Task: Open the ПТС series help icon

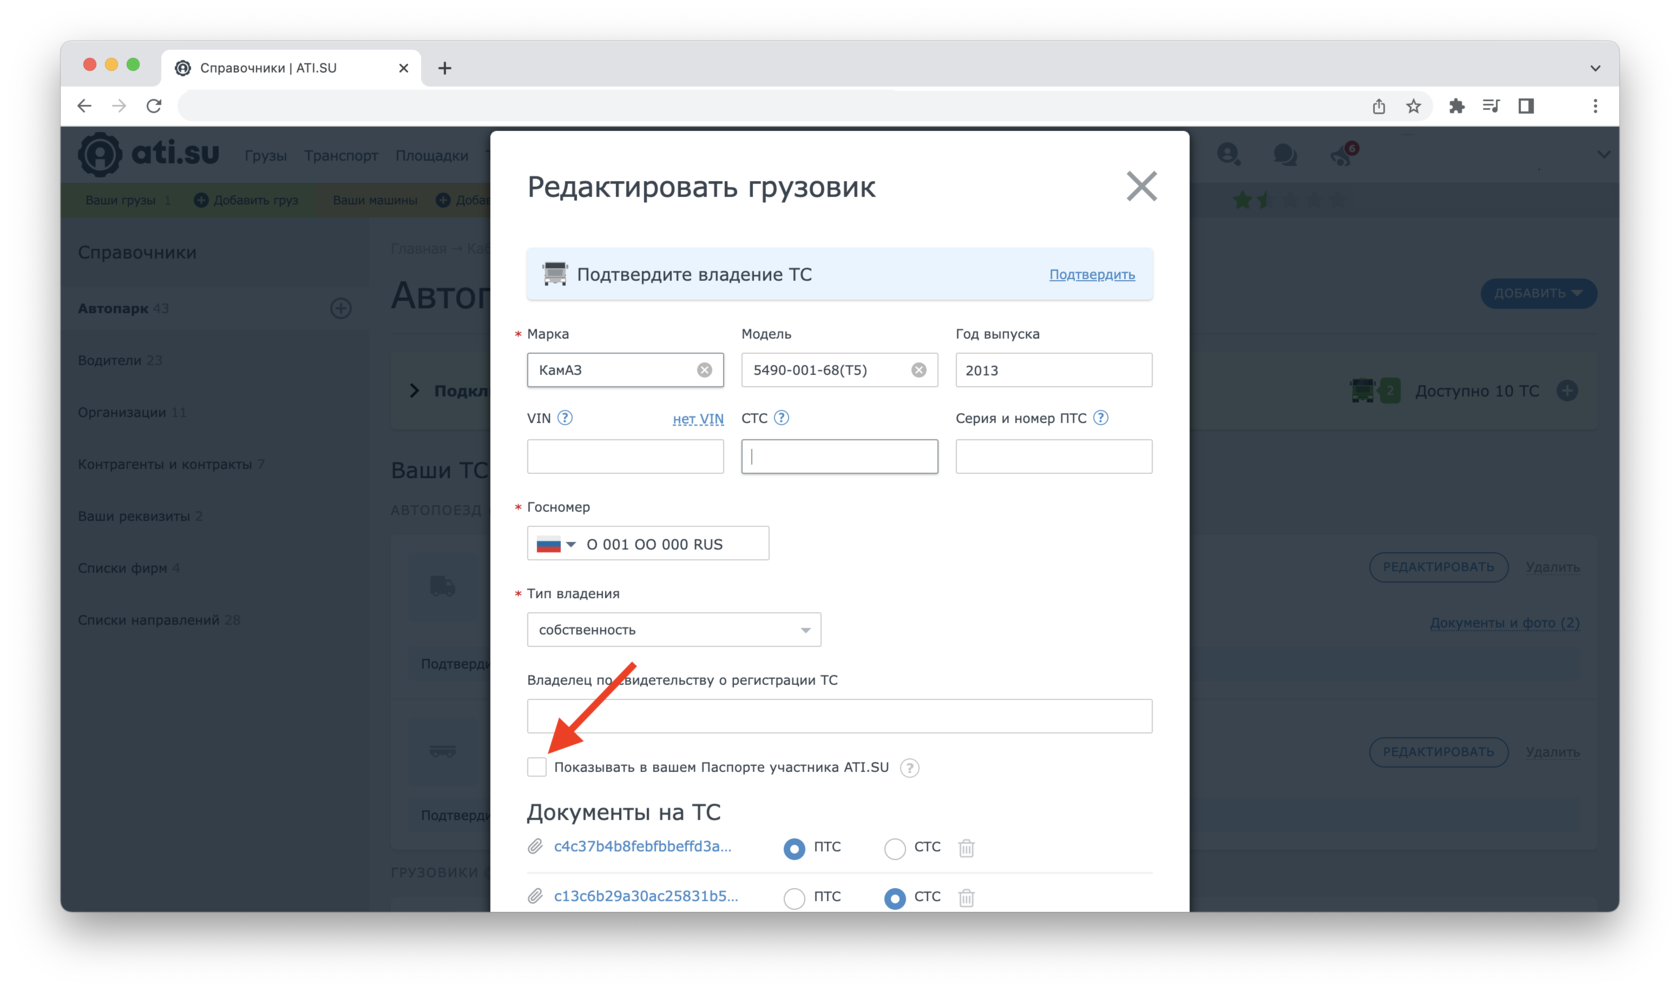Action: (1100, 418)
